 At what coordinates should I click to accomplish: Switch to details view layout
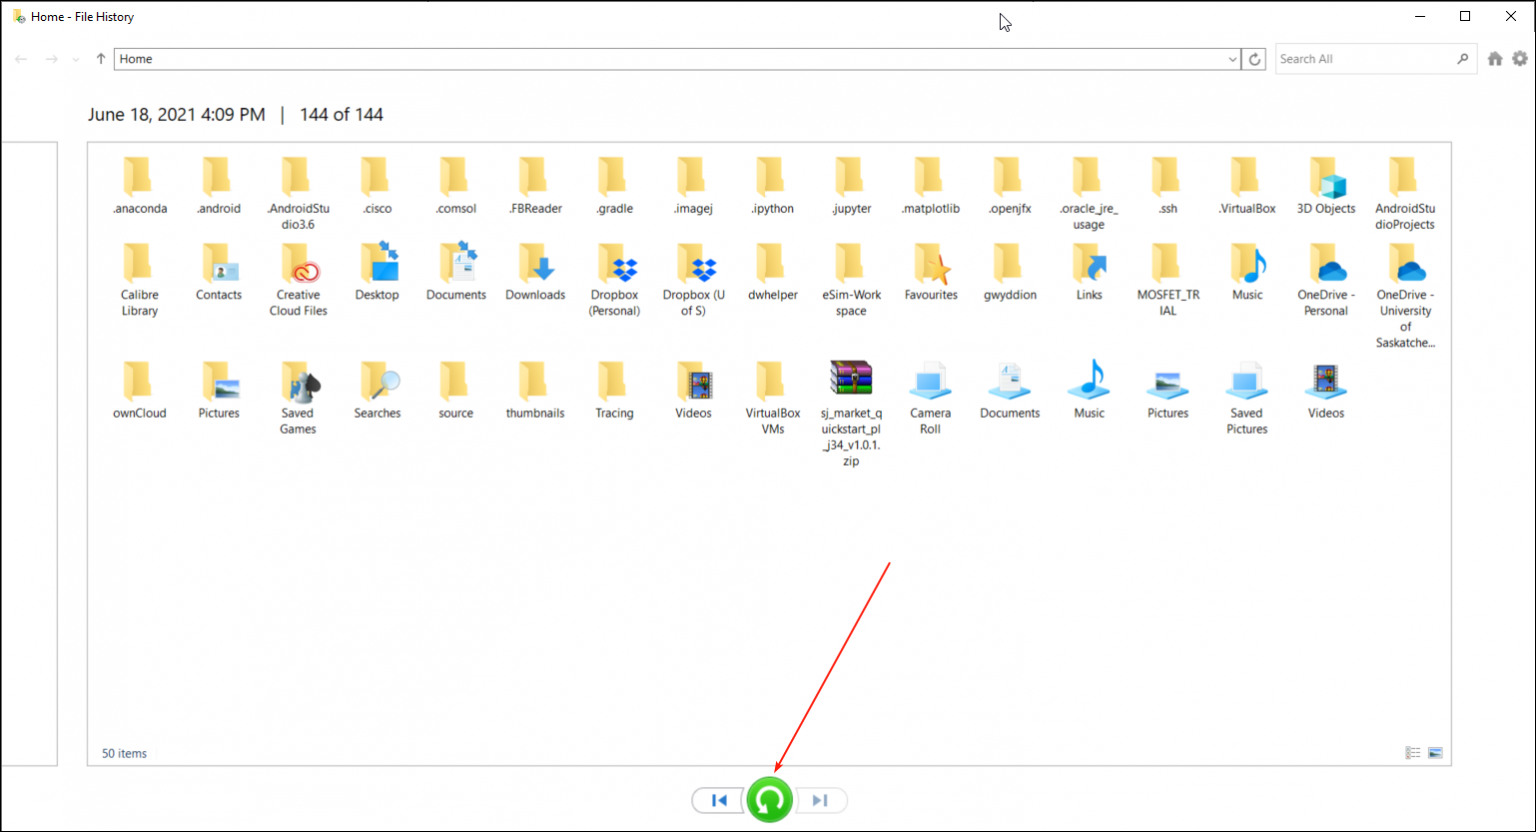[1413, 753]
